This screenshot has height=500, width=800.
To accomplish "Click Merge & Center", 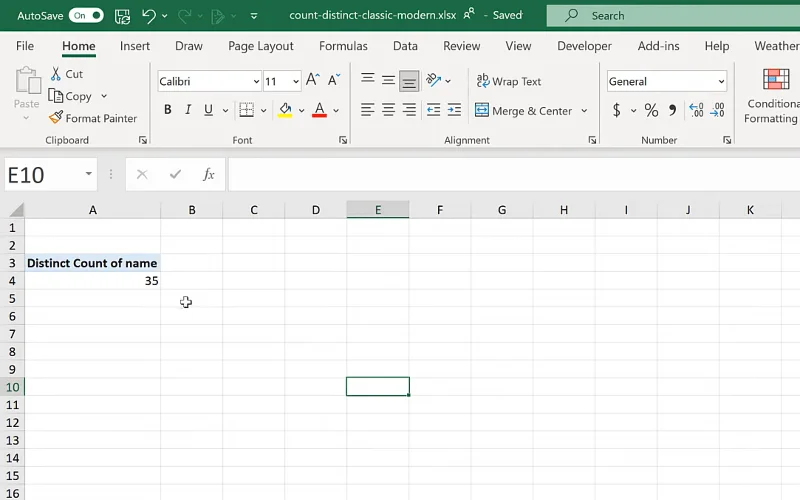I will 523,111.
